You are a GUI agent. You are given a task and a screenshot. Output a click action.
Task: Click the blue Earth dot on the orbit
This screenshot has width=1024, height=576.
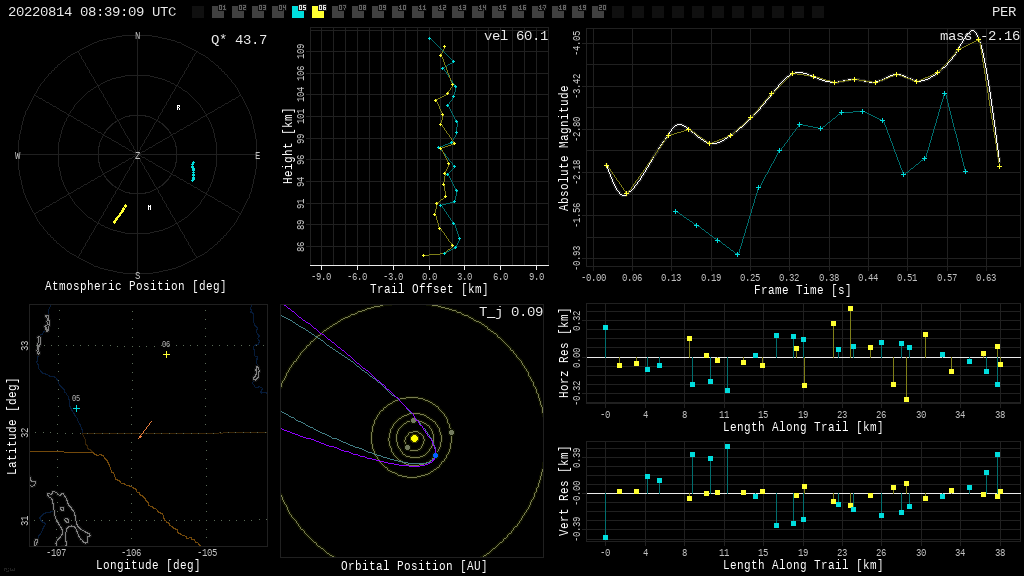tap(435, 456)
